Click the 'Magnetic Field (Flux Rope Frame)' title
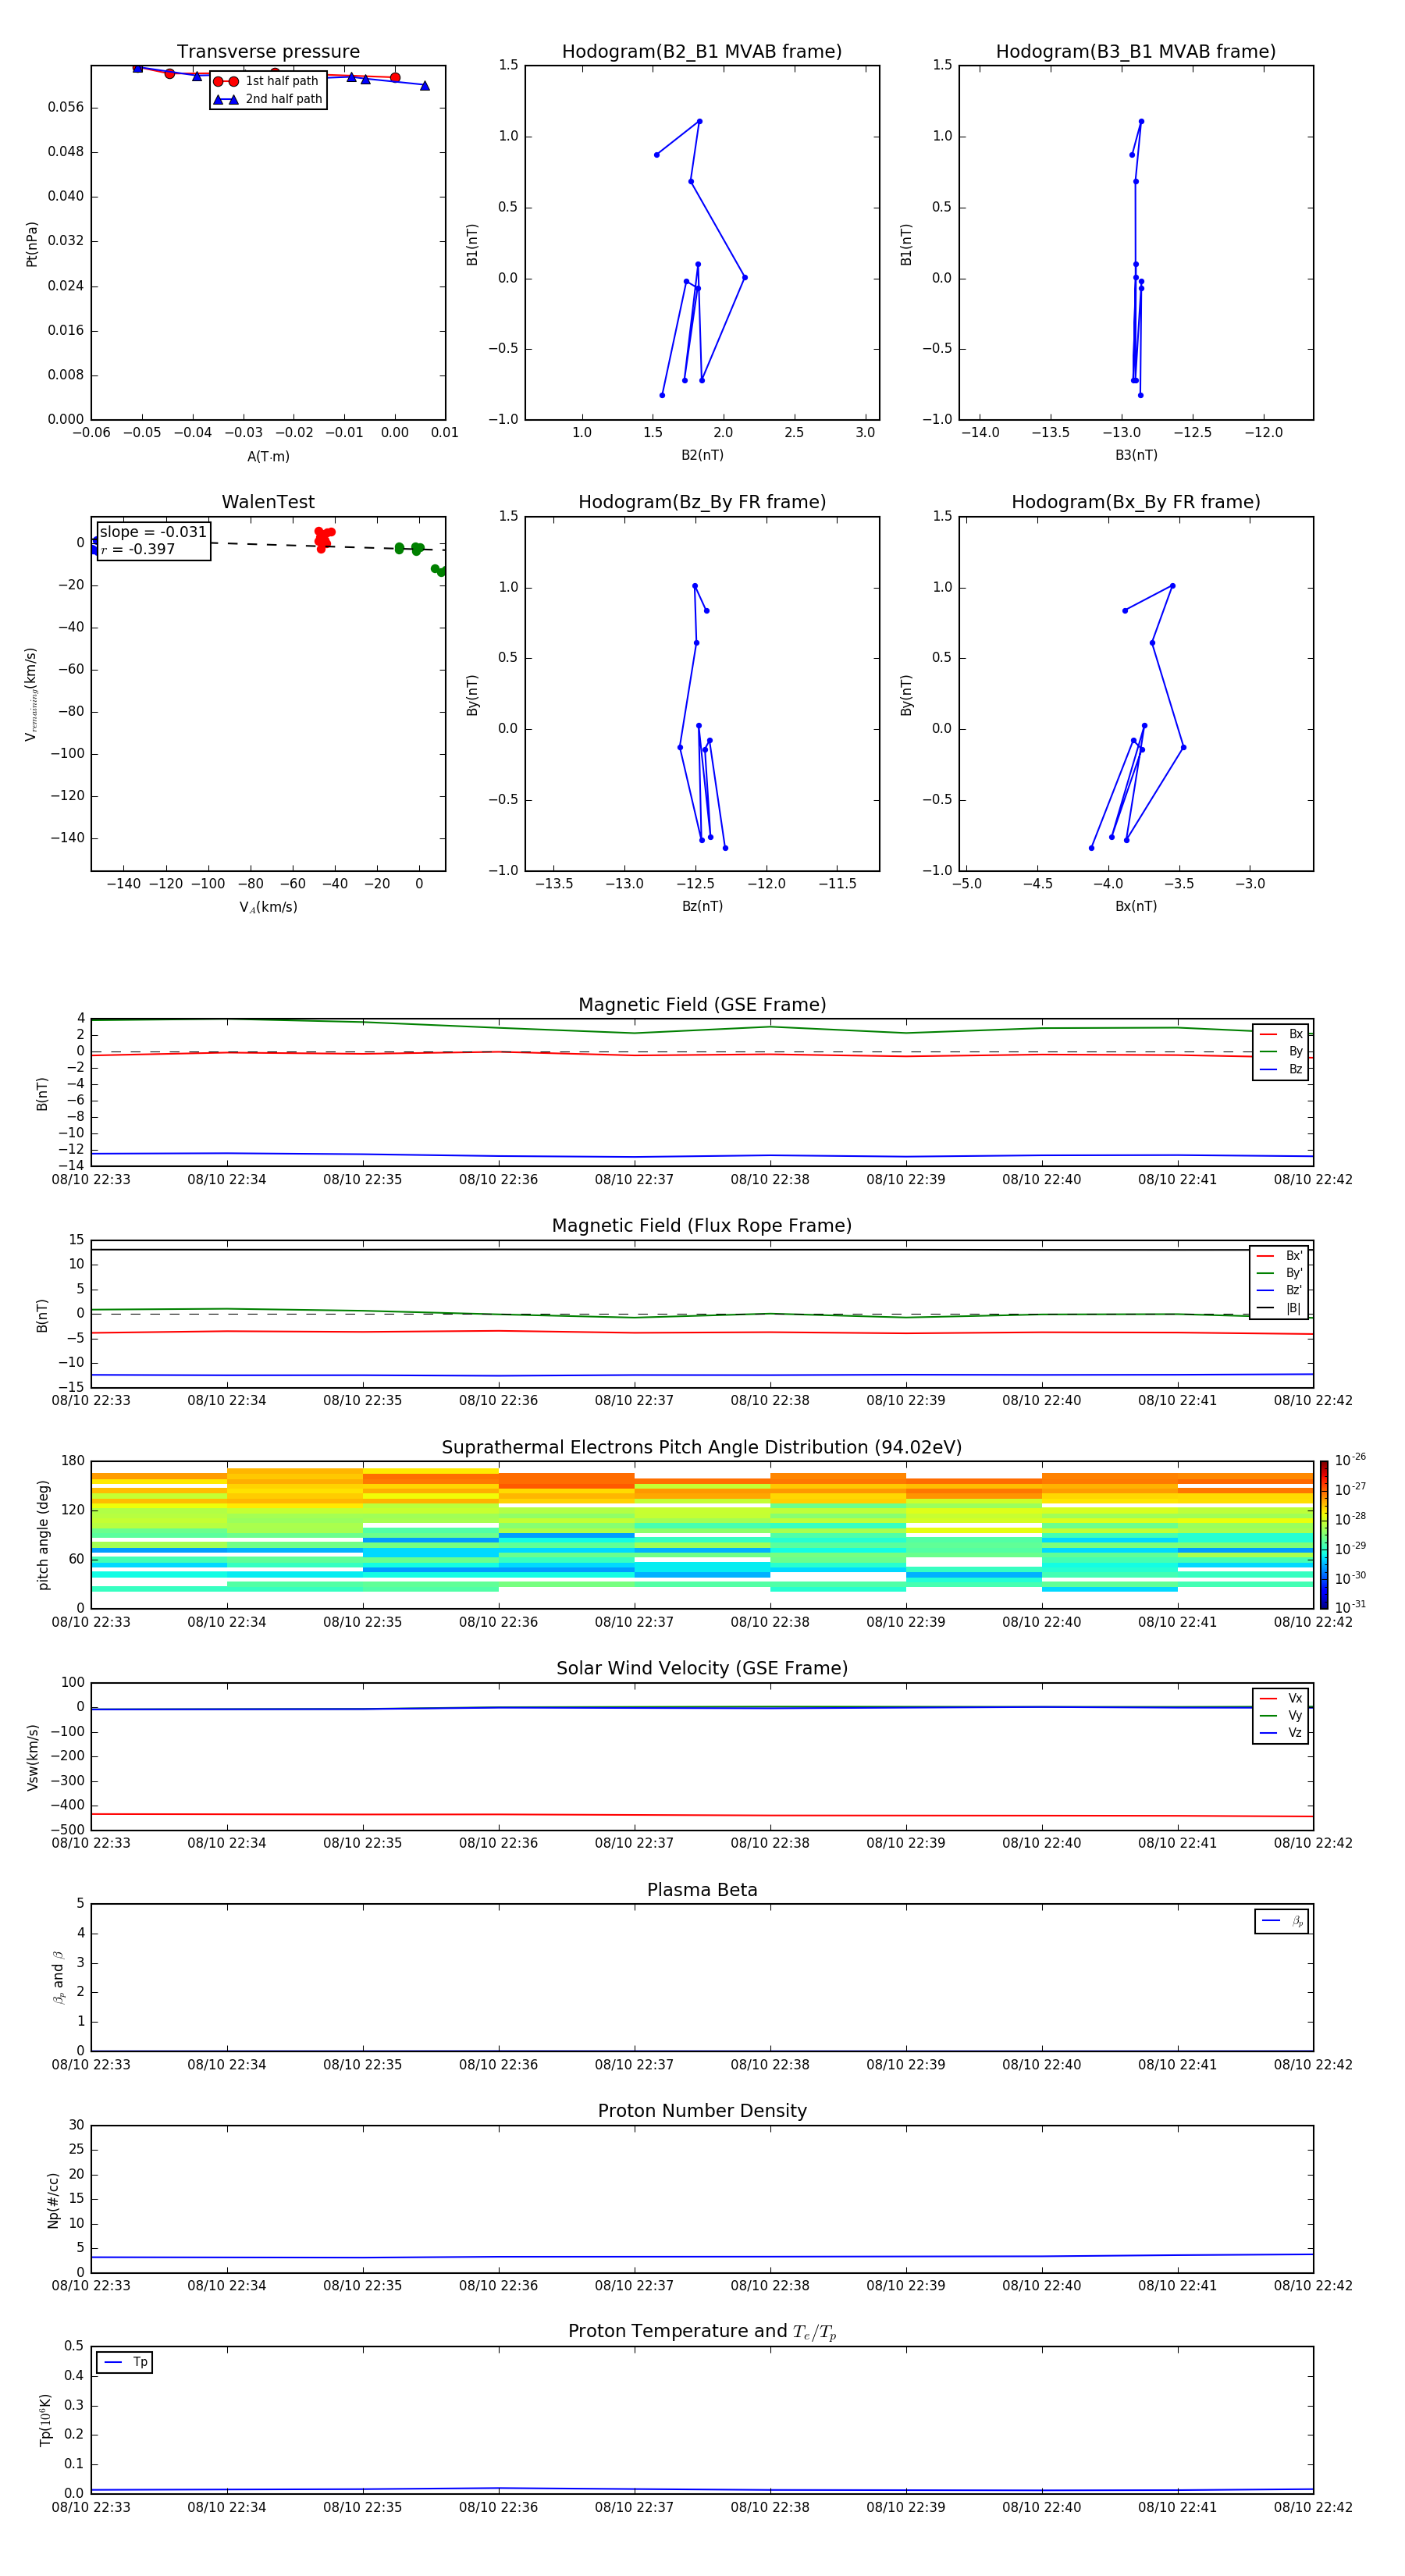The image size is (1405, 2576). click(x=701, y=1226)
